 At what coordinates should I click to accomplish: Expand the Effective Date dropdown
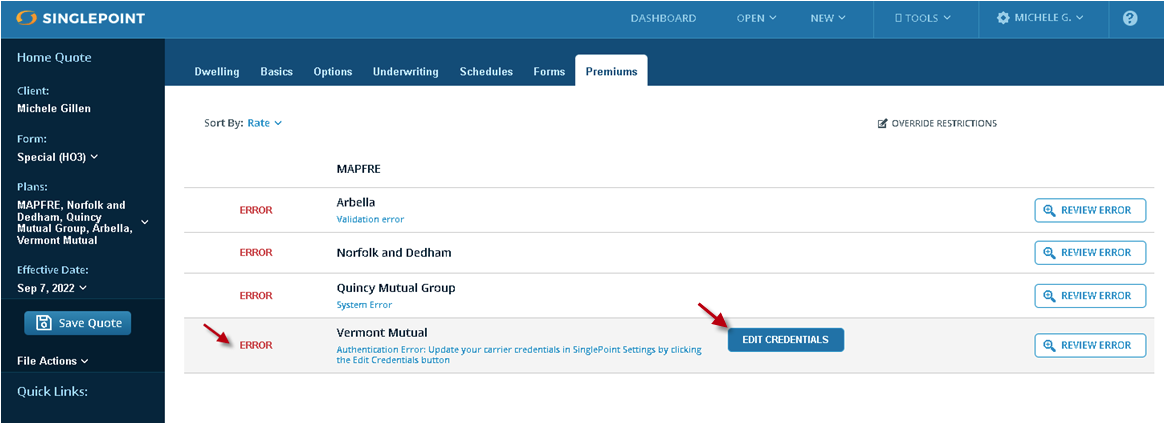52,288
